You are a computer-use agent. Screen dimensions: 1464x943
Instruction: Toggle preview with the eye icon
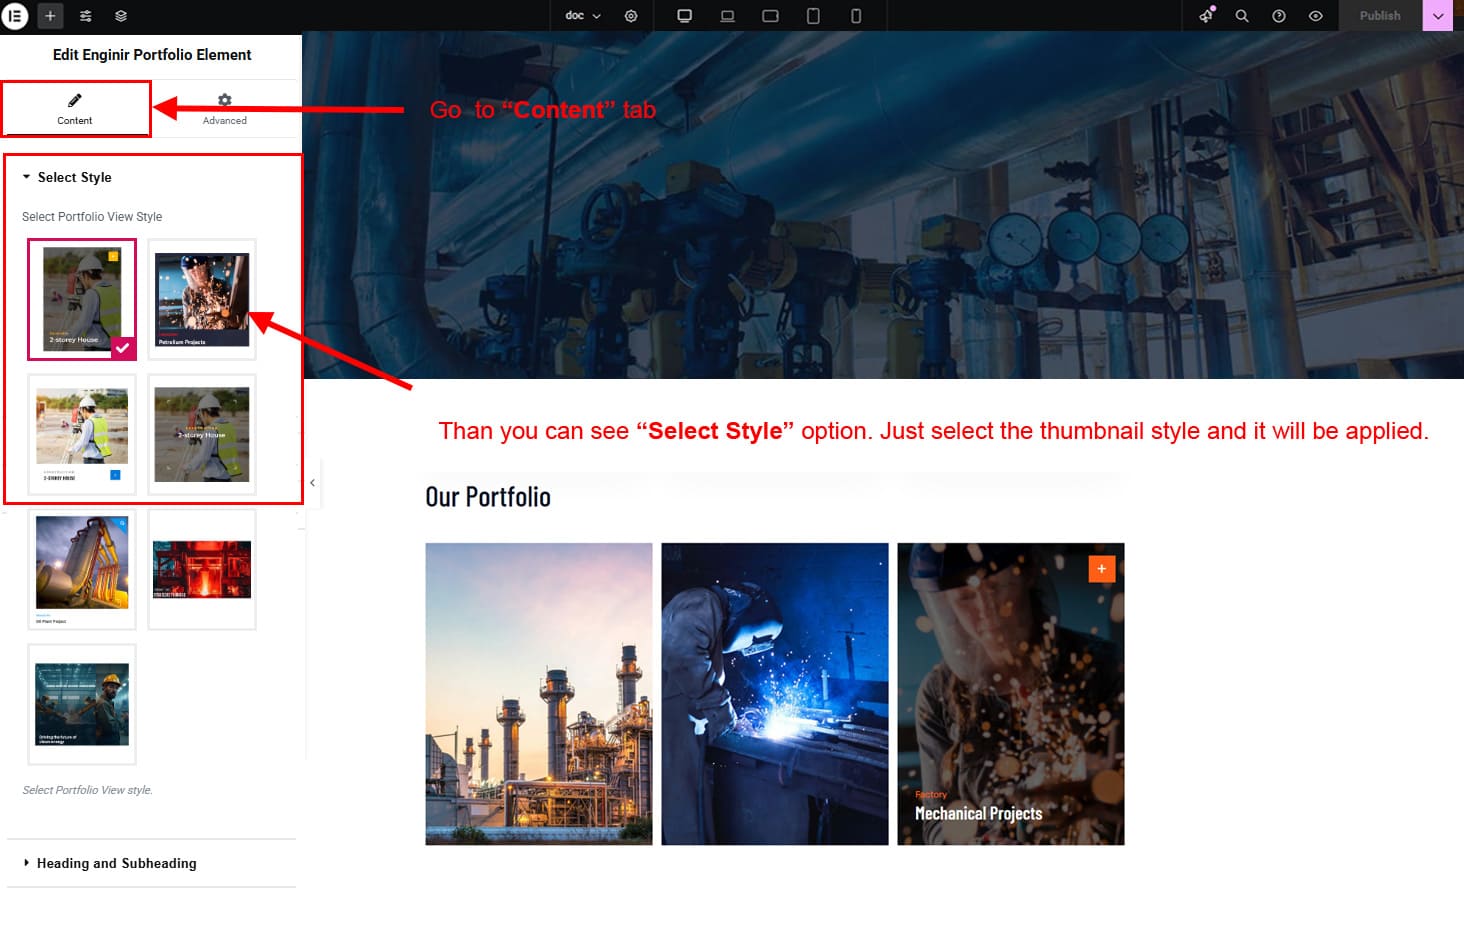coord(1316,16)
